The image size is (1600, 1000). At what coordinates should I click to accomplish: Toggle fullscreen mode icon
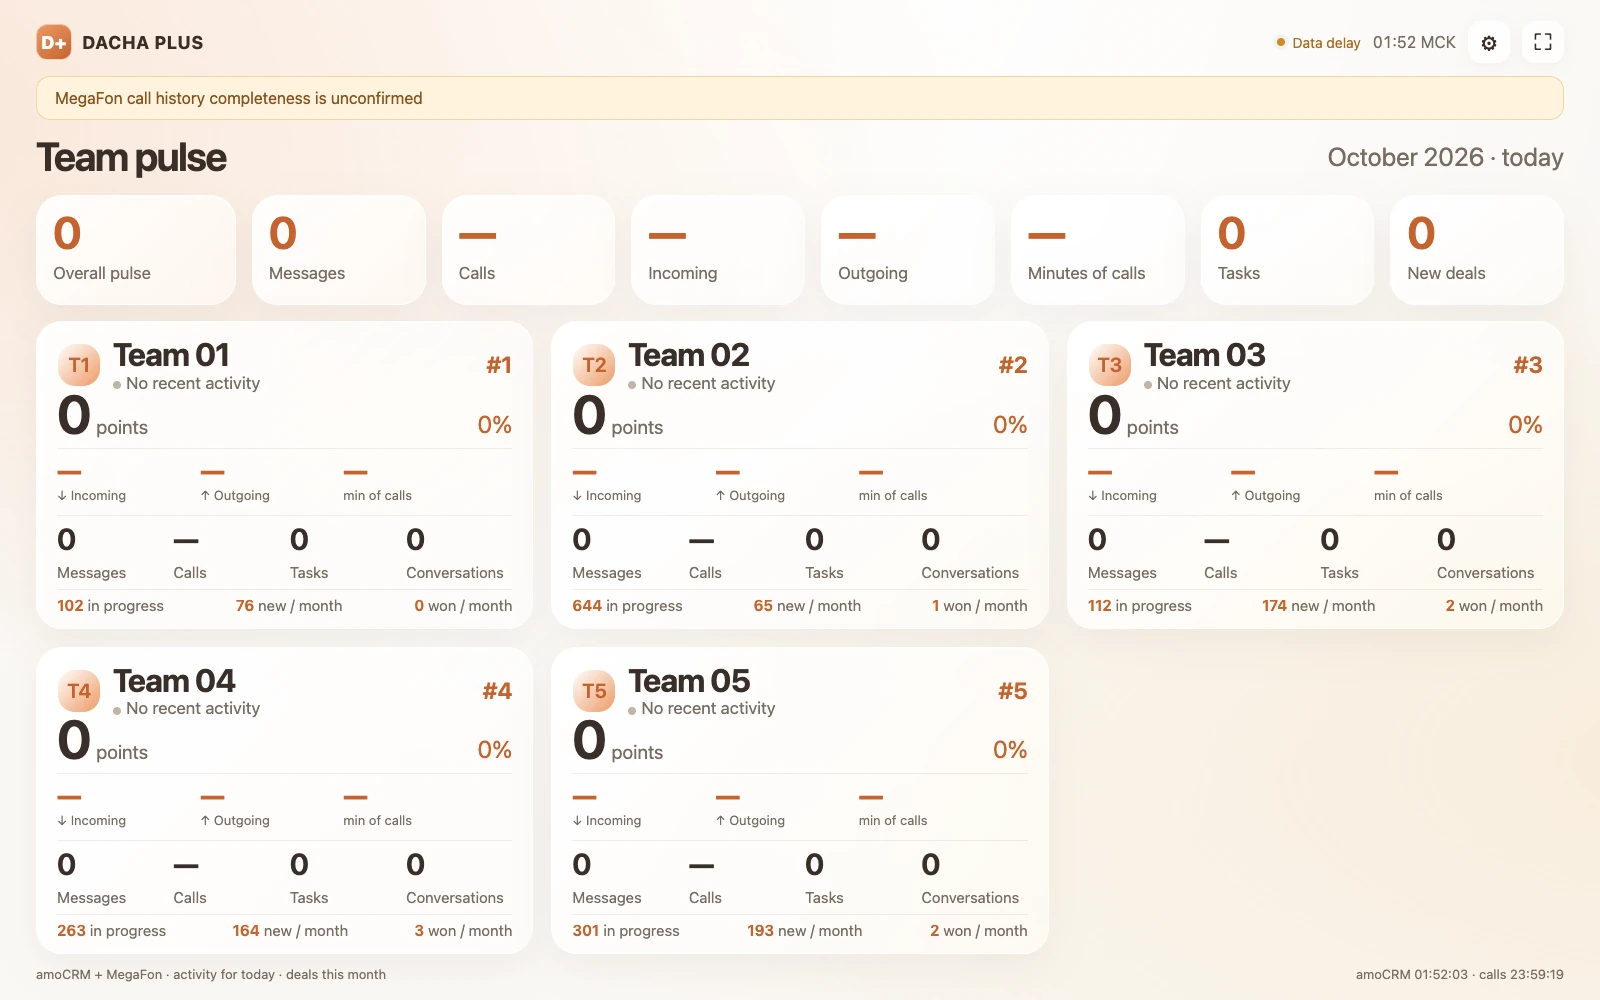(1543, 42)
